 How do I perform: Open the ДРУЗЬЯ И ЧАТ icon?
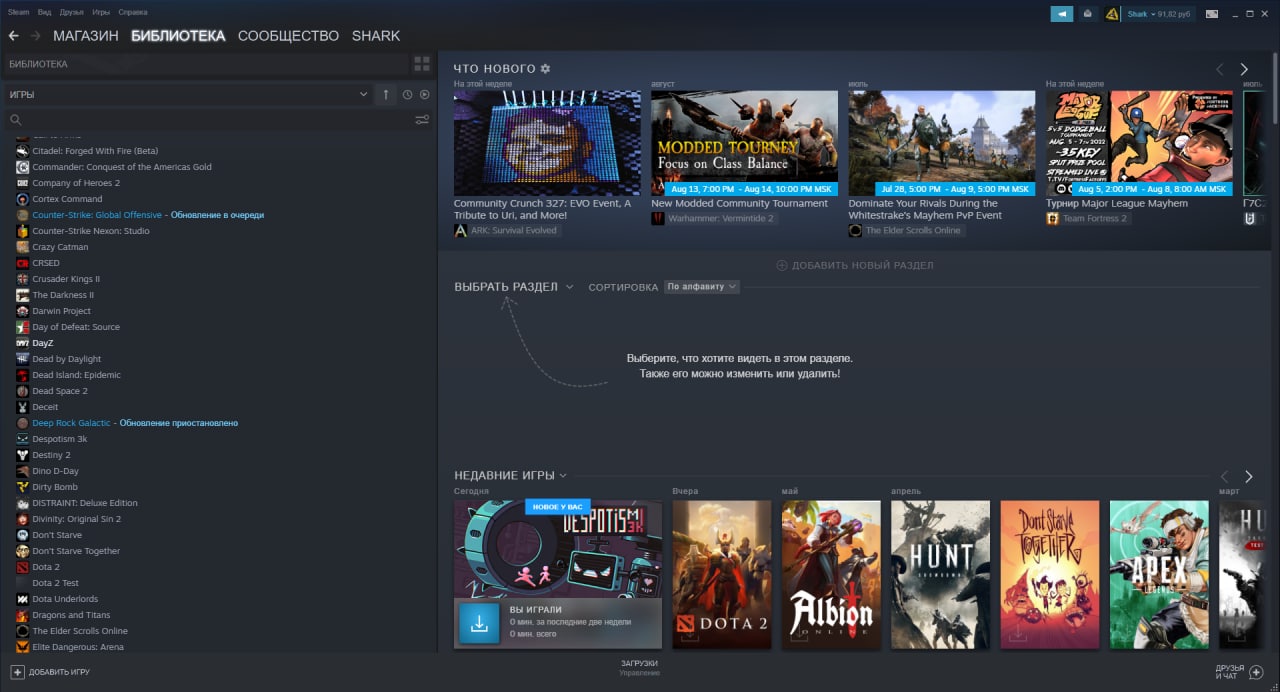point(1256,672)
